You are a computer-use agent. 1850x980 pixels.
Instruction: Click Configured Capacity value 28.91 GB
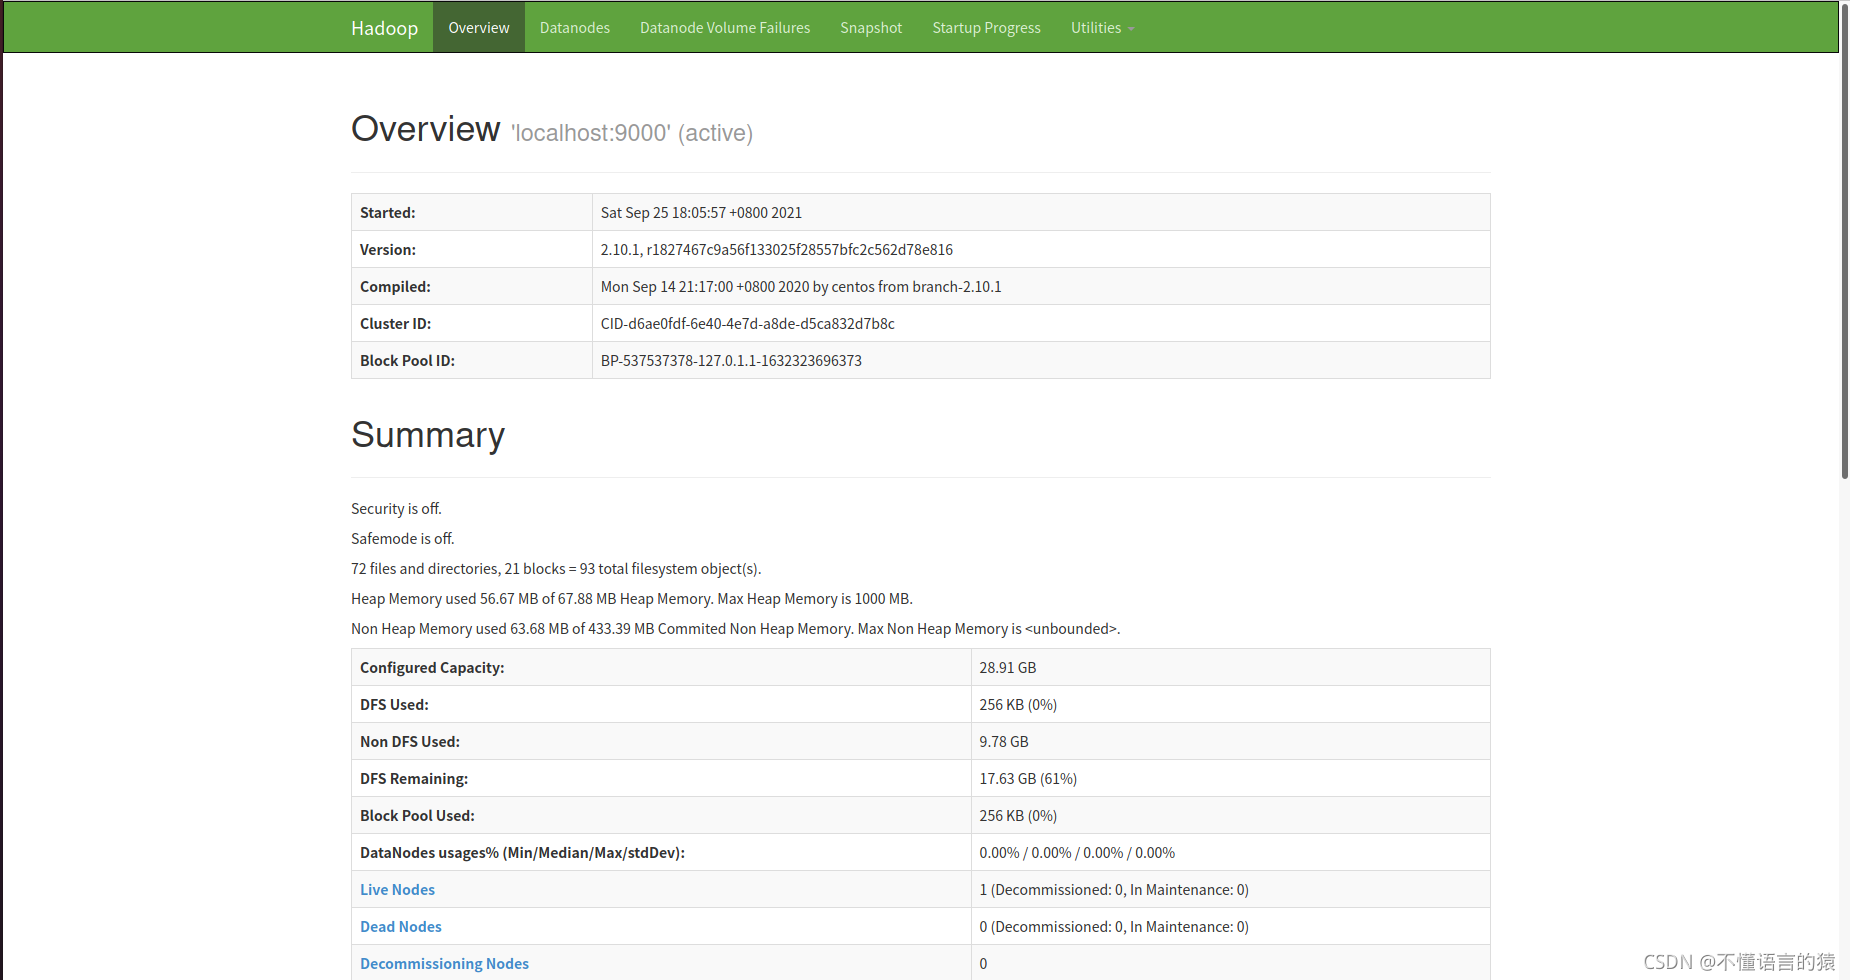[x=1007, y=668]
